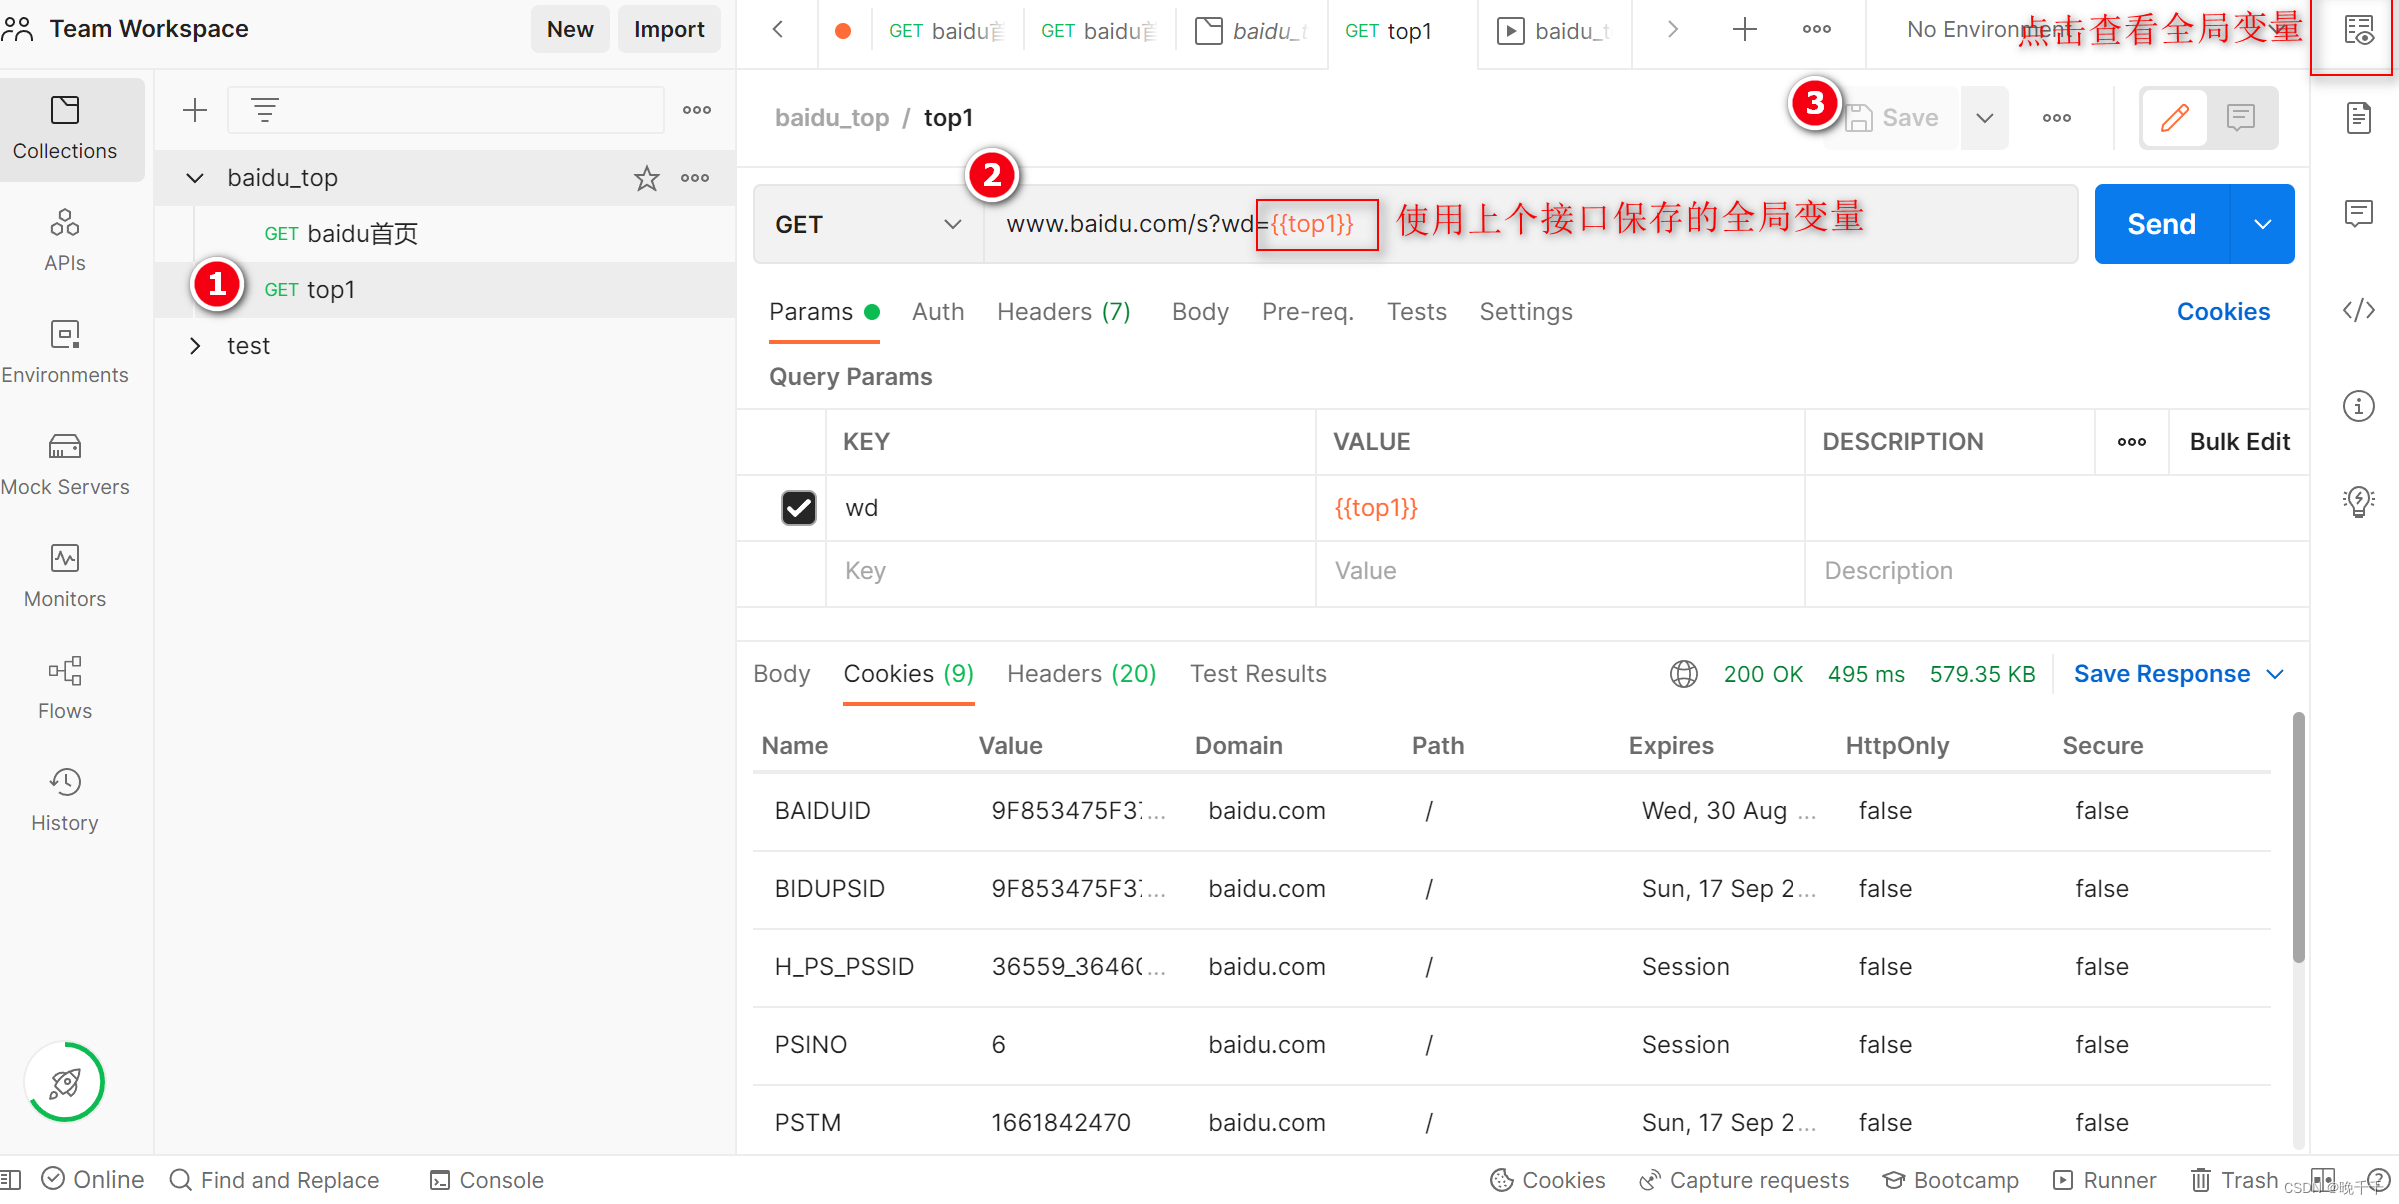Screen dimensions: 2399x1204
Task: Open Bootcamp from the status bar
Action: 1952,1180
